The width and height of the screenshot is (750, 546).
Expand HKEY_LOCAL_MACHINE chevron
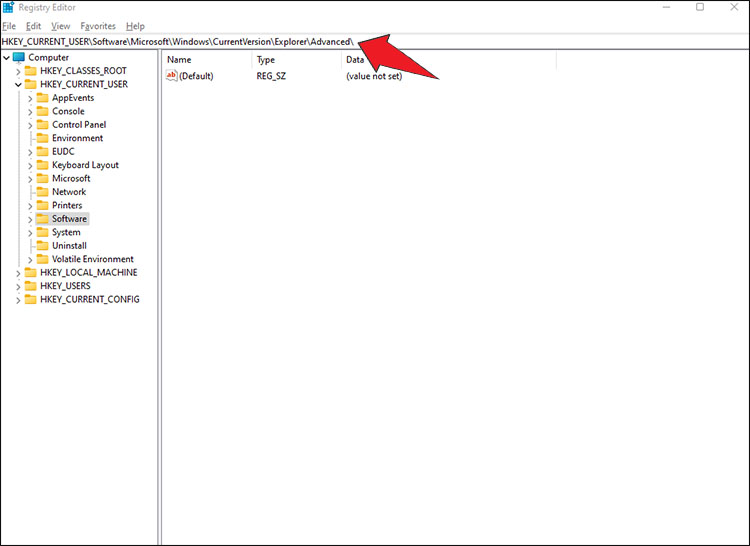pos(18,273)
